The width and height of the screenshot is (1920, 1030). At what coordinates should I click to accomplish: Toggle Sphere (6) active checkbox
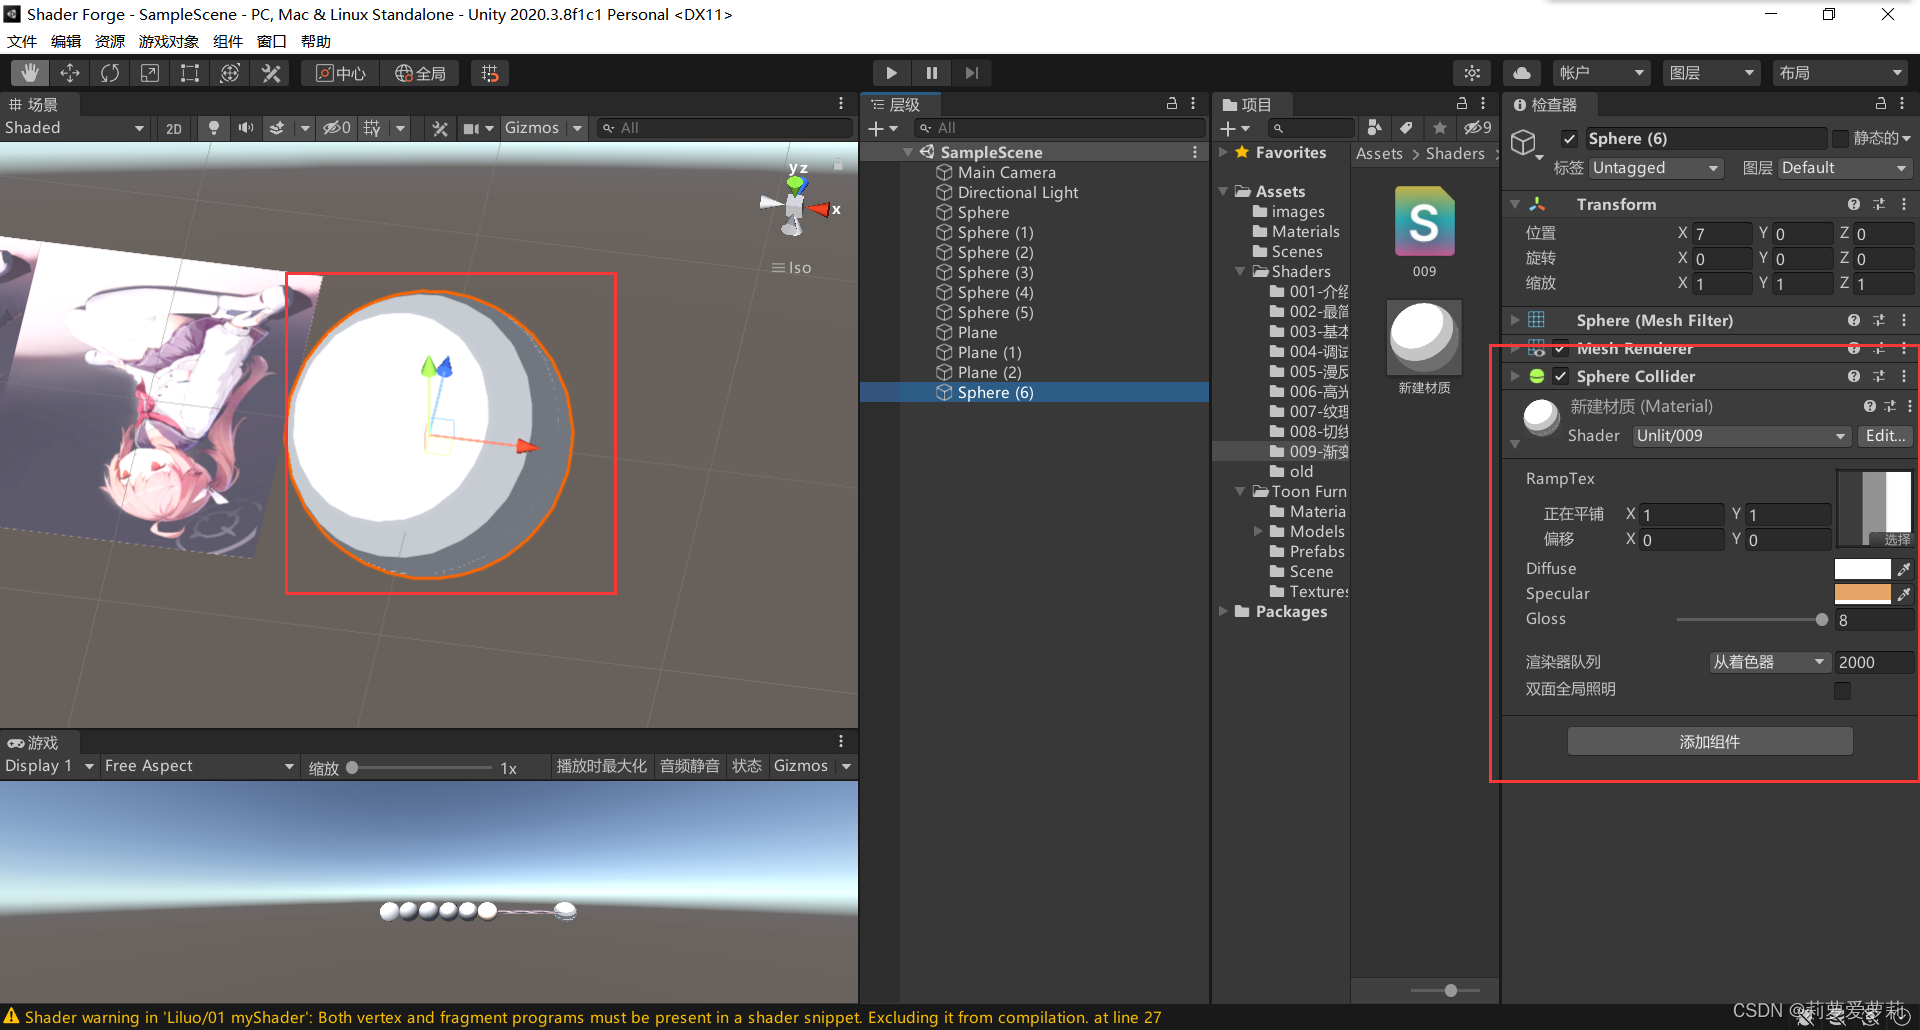[x=1569, y=139]
